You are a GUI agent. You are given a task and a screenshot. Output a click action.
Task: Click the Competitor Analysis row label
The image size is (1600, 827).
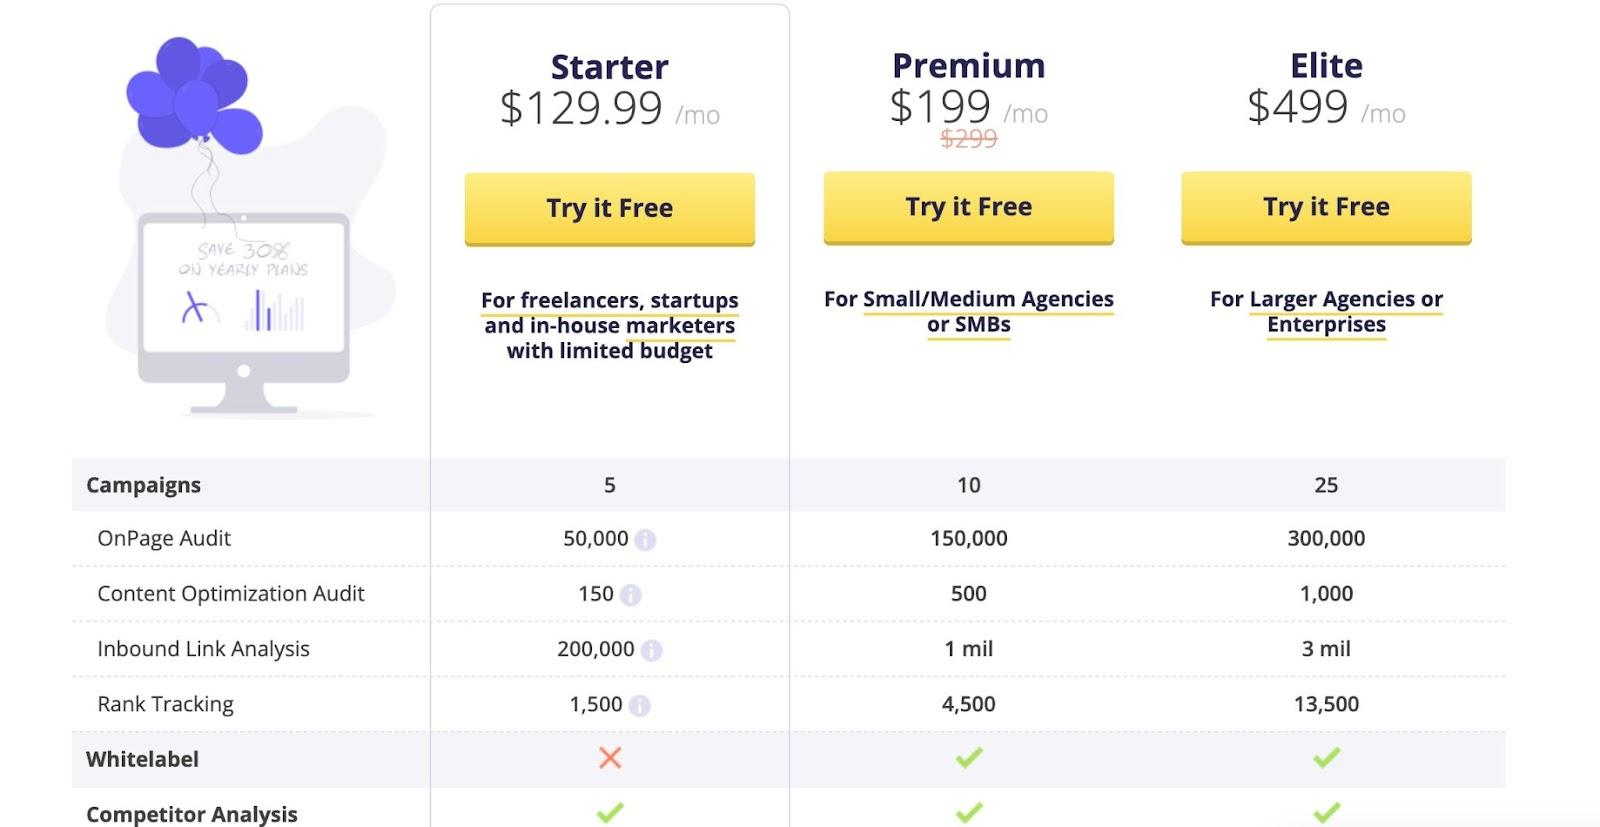click(192, 814)
